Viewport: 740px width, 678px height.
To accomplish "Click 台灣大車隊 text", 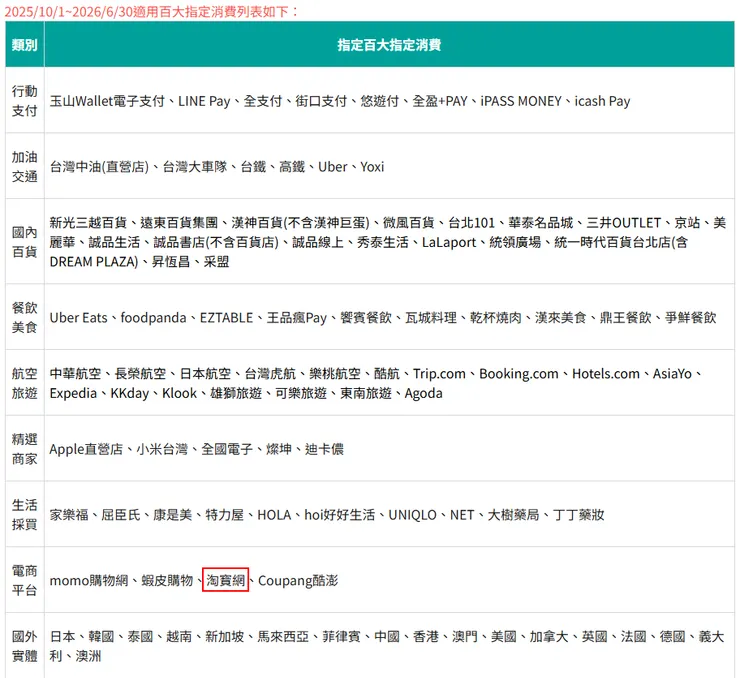I will click(x=195, y=167).
